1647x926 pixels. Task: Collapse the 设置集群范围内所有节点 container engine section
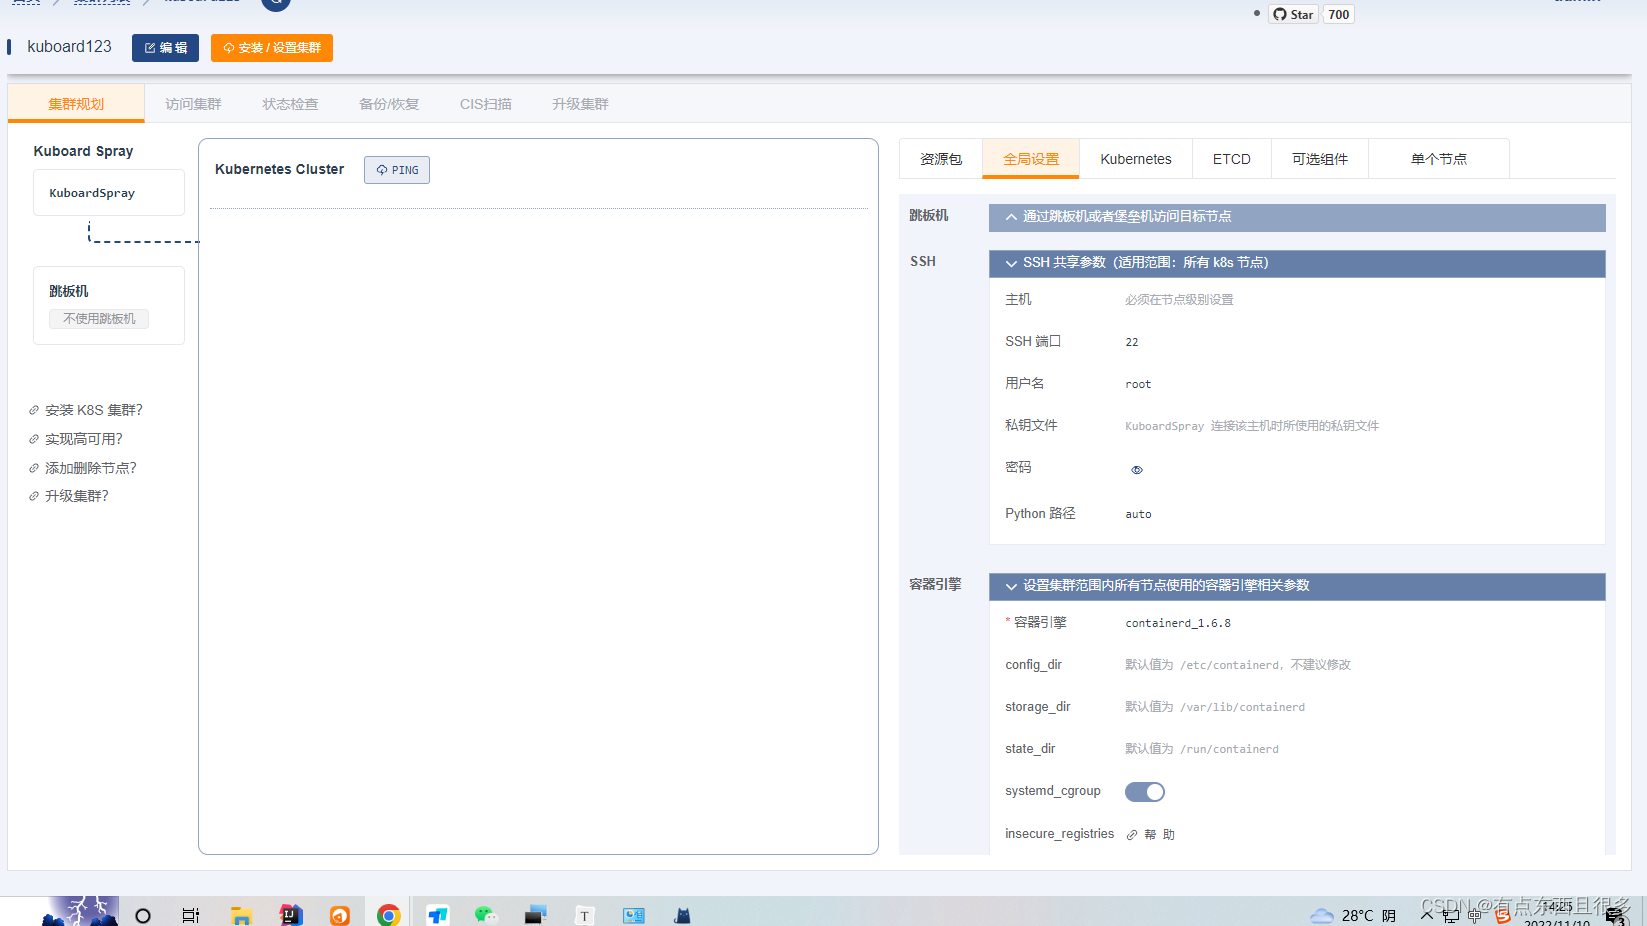tap(1297, 586)
